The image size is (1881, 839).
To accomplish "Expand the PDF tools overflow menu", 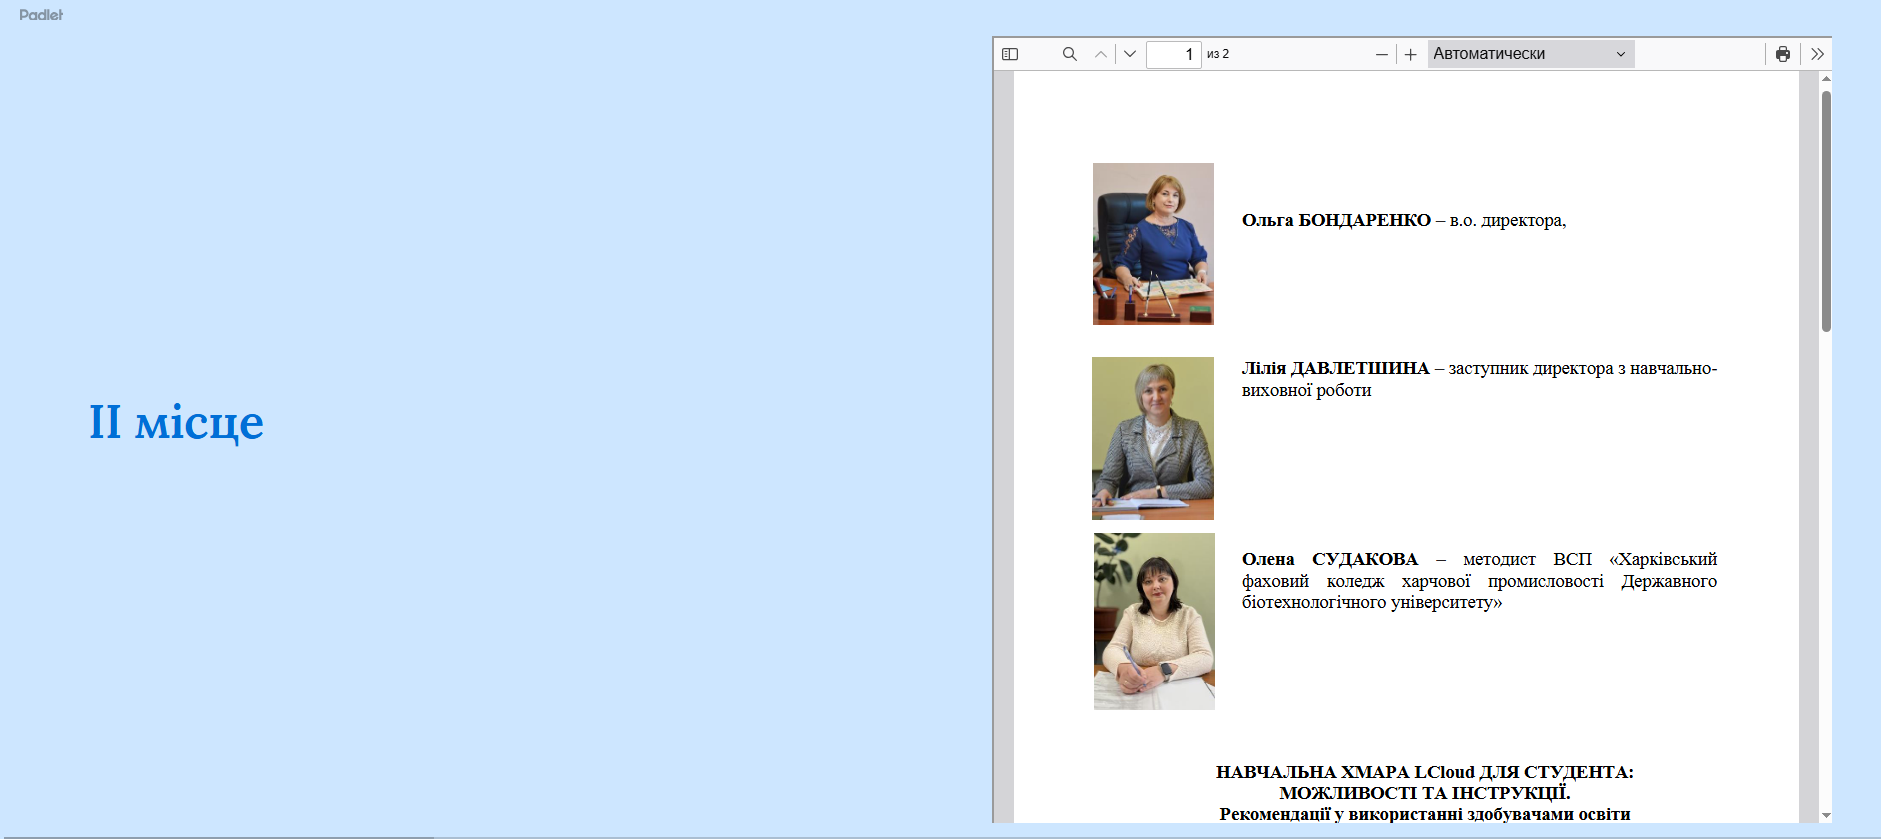I will (1817, 54).
